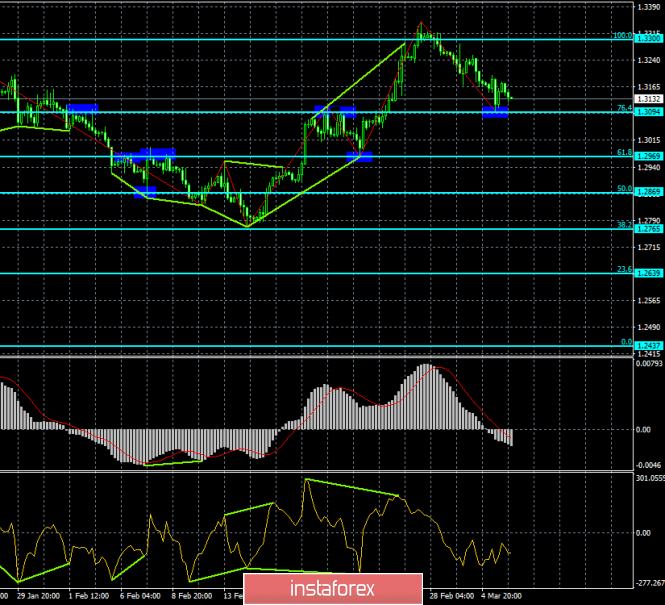
Task: Click the 1.2715 price scale value
Action: tap(649, 247)
